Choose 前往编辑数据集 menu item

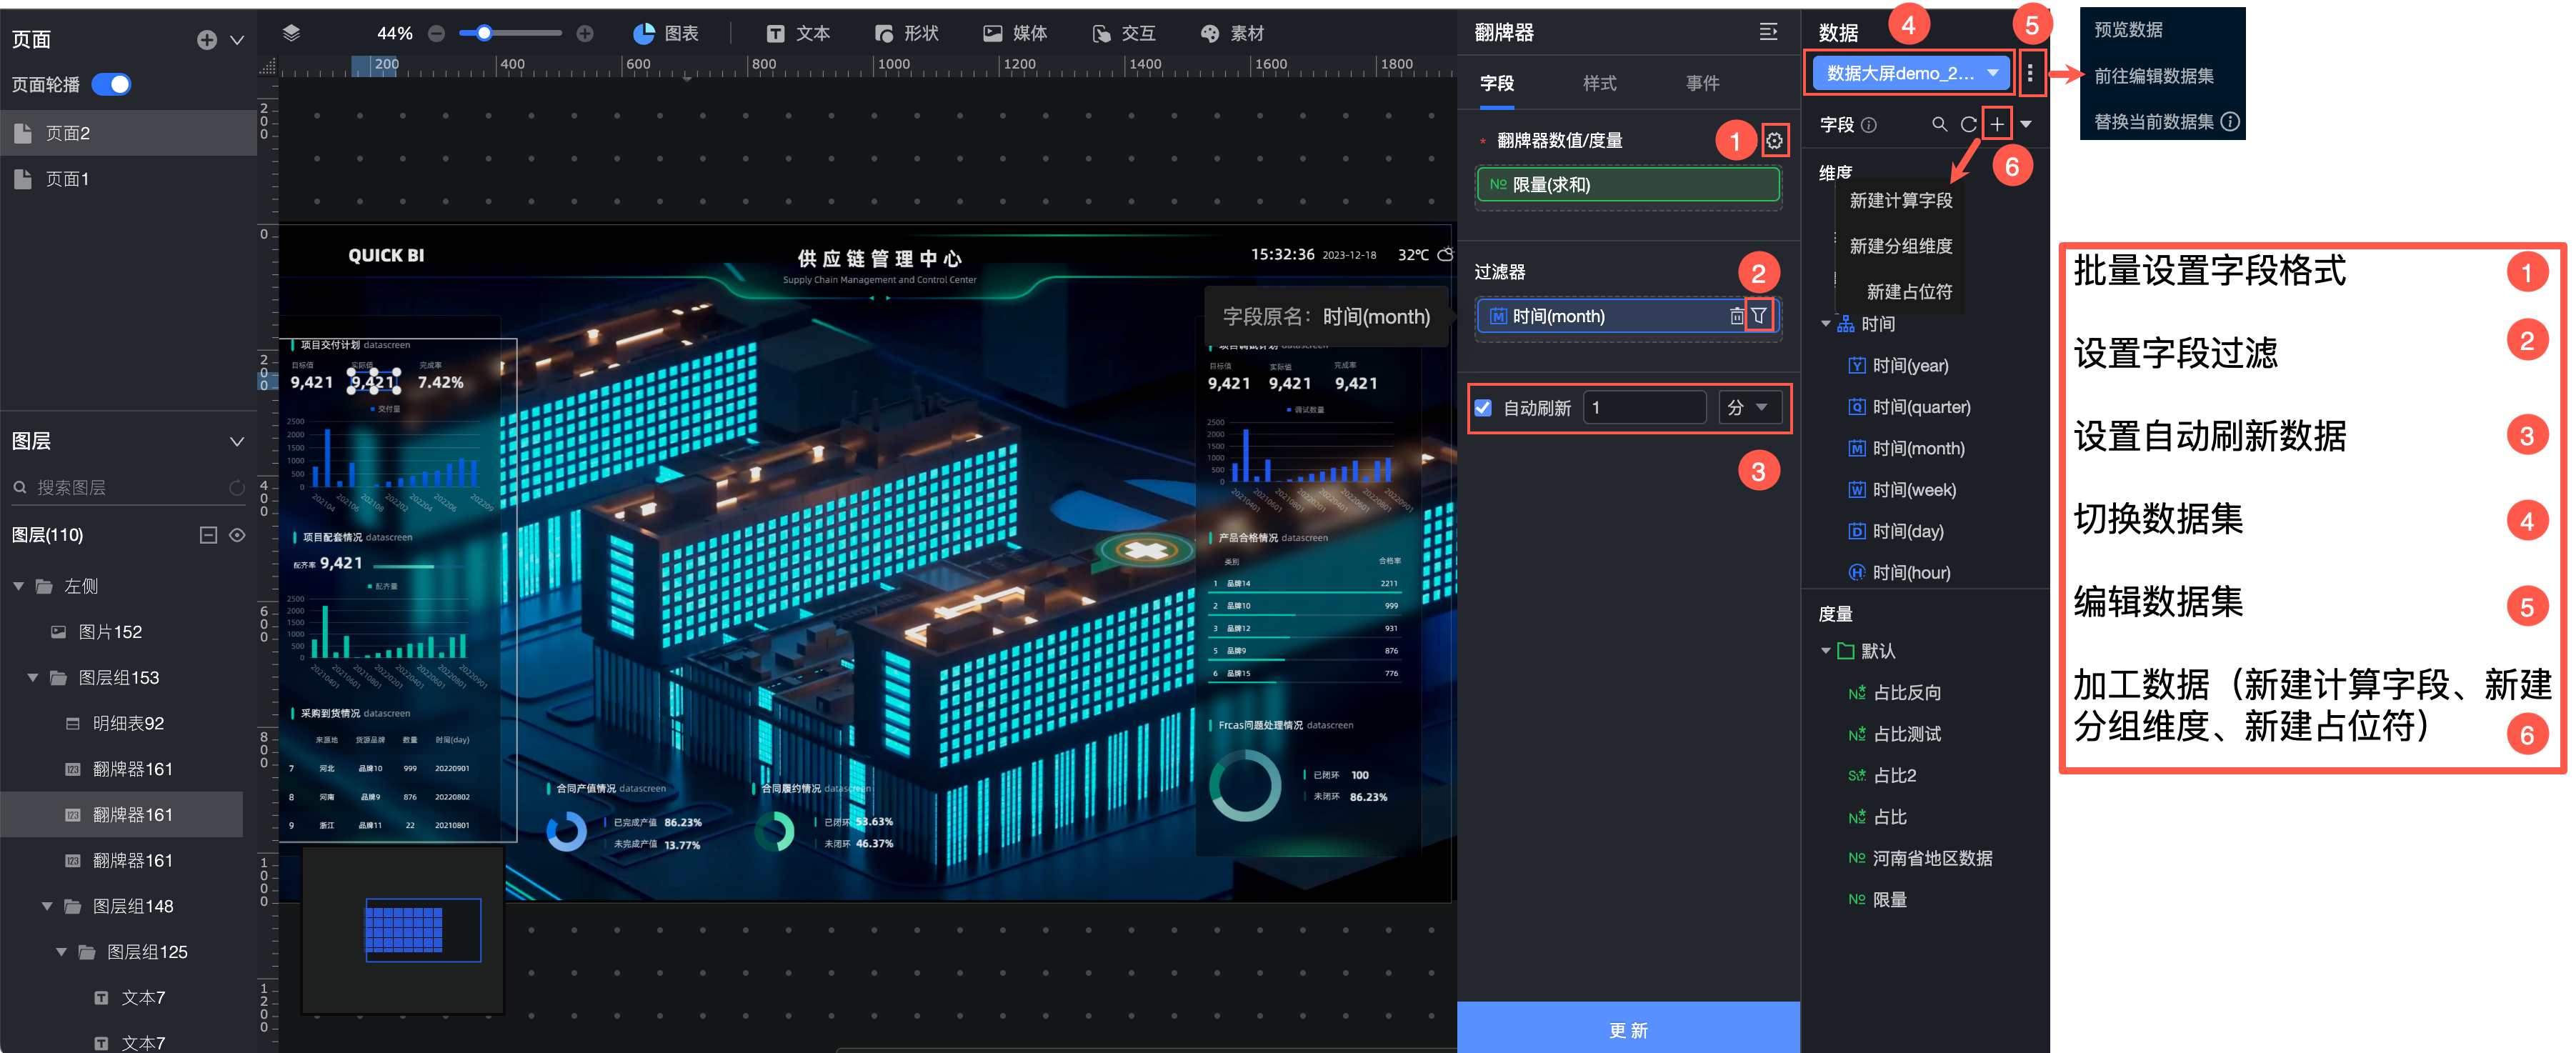pos(2154,76)
